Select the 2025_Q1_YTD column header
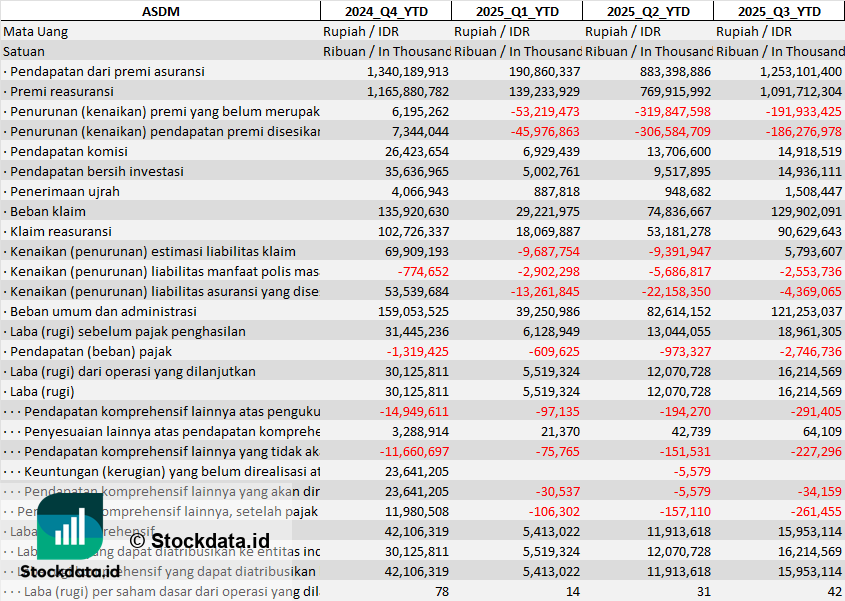The height and width of the screenshot is (601, 845). [x=516, y=11]
